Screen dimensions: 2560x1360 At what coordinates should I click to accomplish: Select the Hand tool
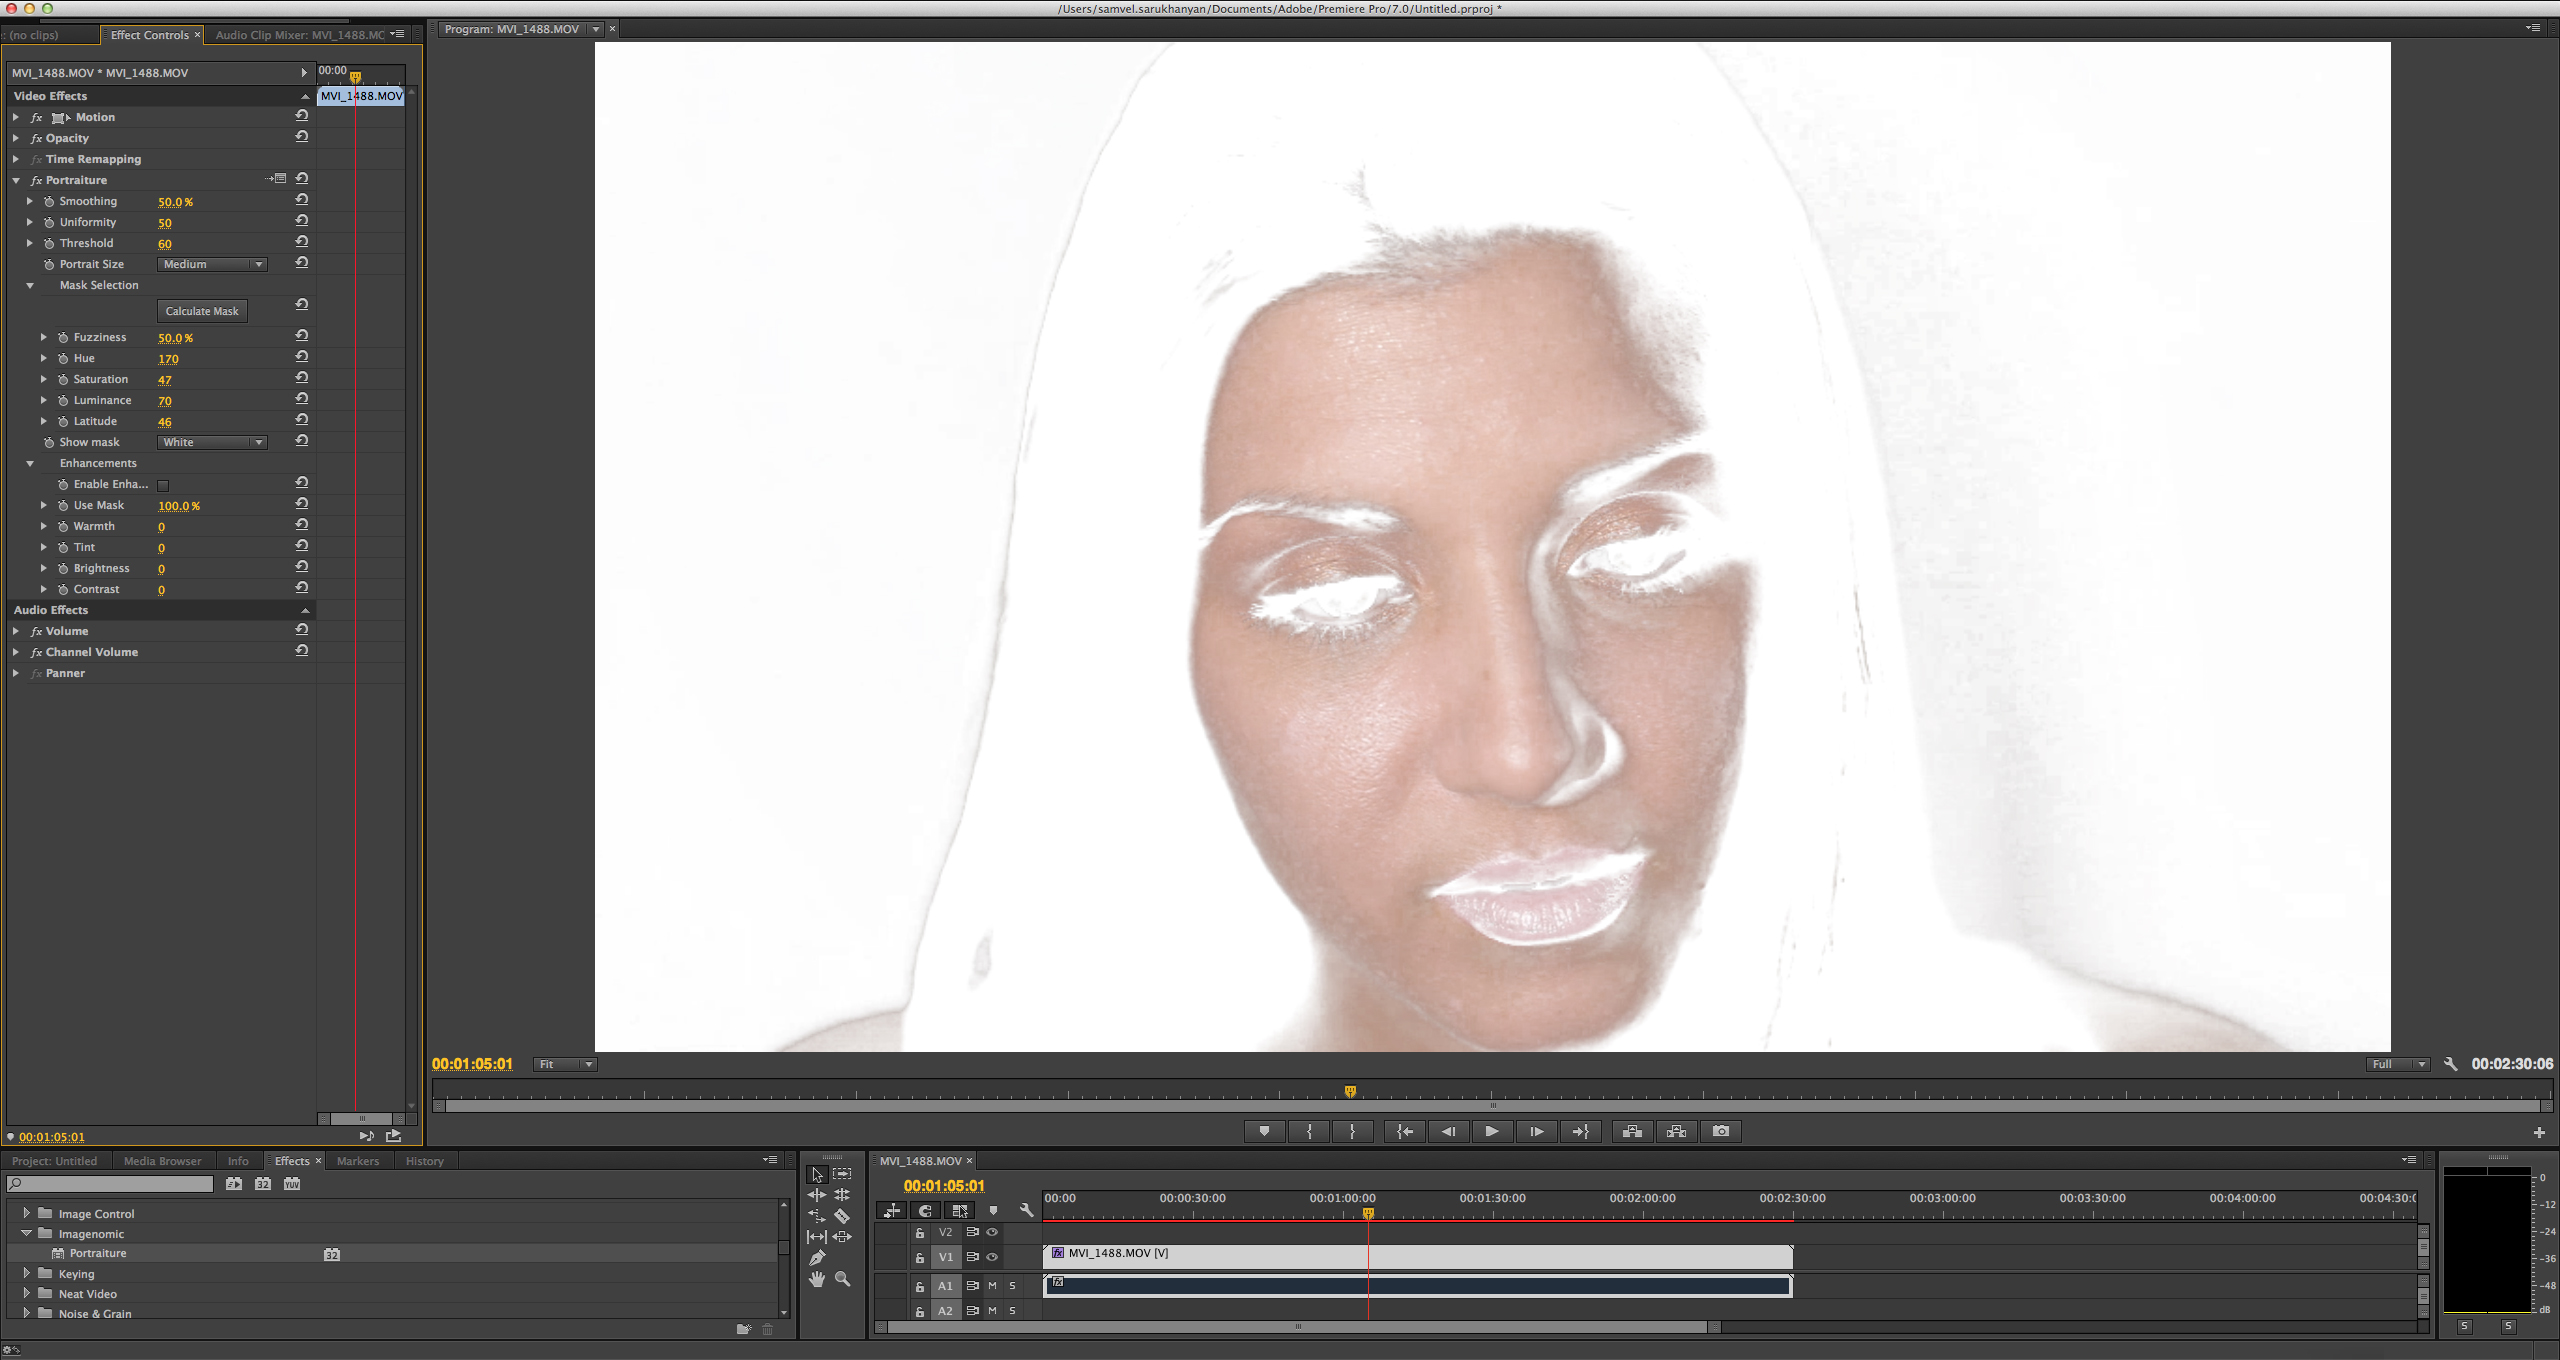click(817, 1279)
